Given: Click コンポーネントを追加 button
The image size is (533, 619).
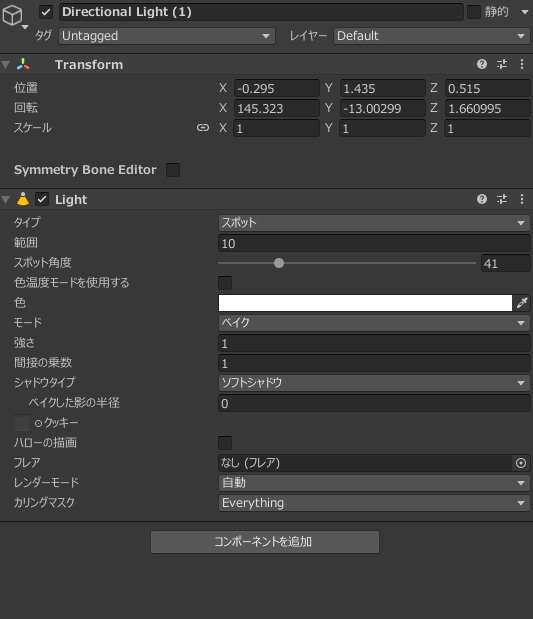Looking at the screenshot, I should pyautogui.click(x=265, y=542).
